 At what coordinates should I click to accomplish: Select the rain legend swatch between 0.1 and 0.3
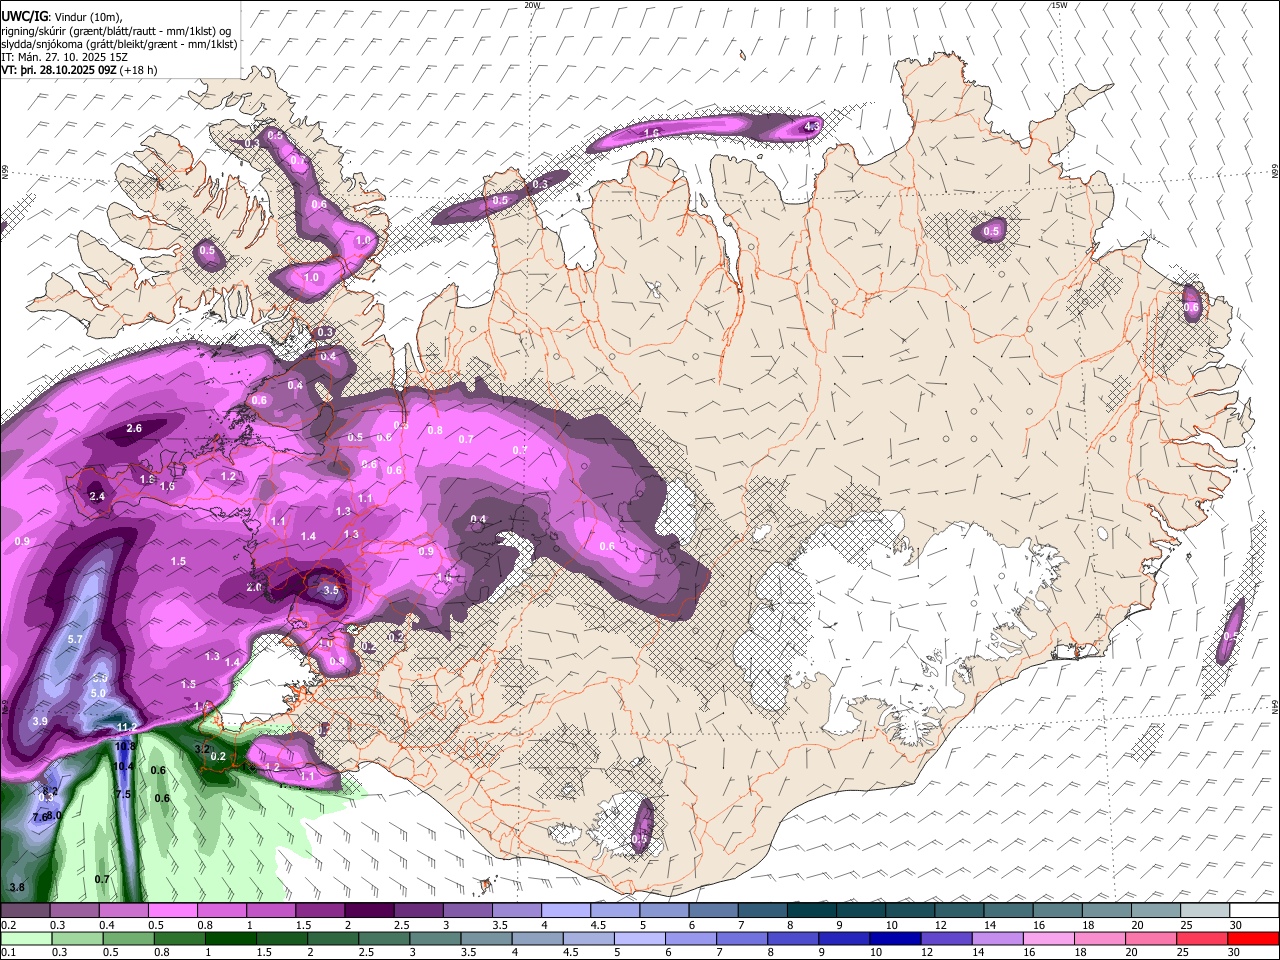(x=26, y=939)
